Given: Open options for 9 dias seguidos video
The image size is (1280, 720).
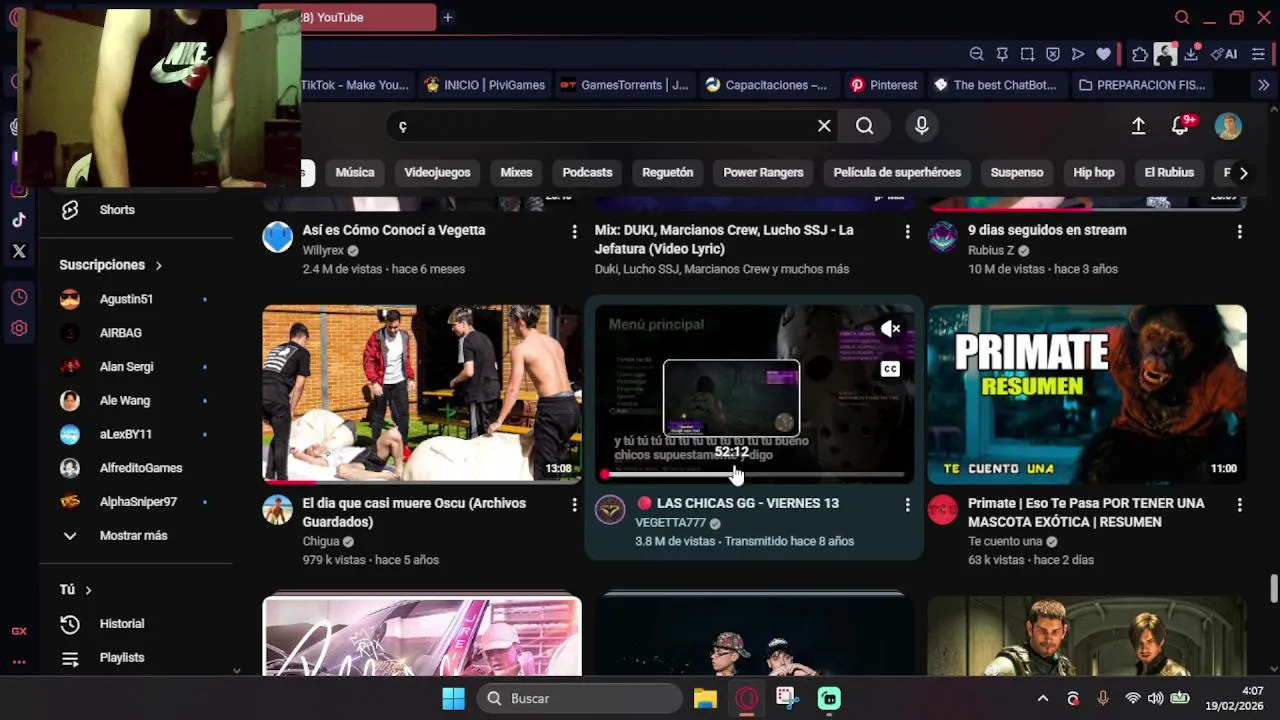Looking at the screenshot, I should click(x=1240, y=231).
